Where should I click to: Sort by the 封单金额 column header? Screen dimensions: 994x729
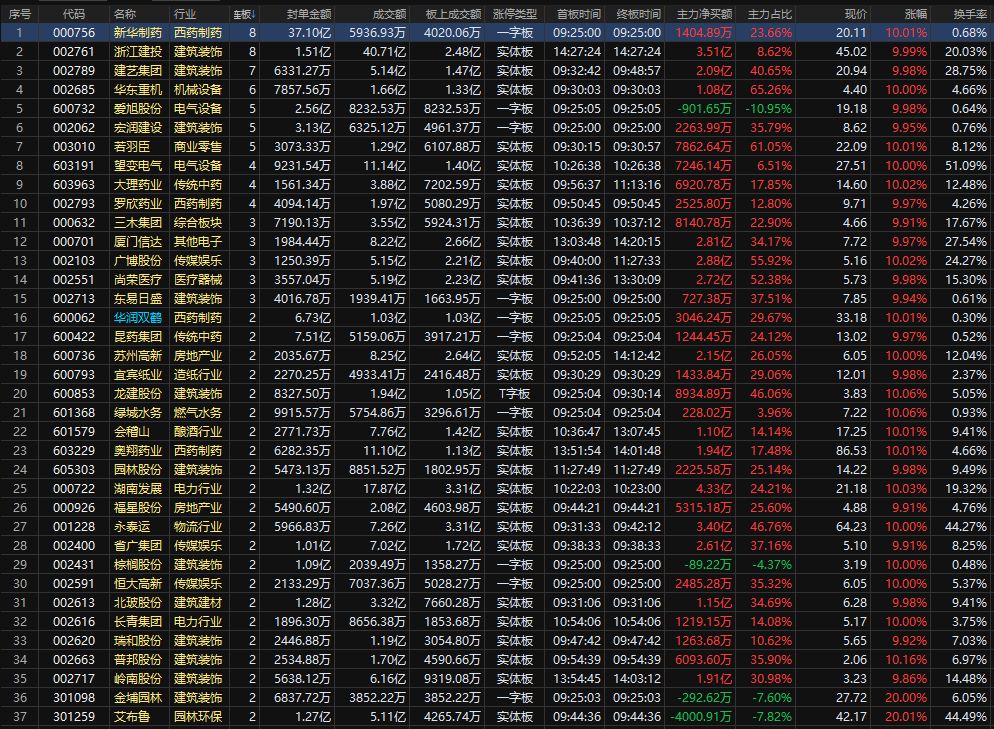click(309, 14)
